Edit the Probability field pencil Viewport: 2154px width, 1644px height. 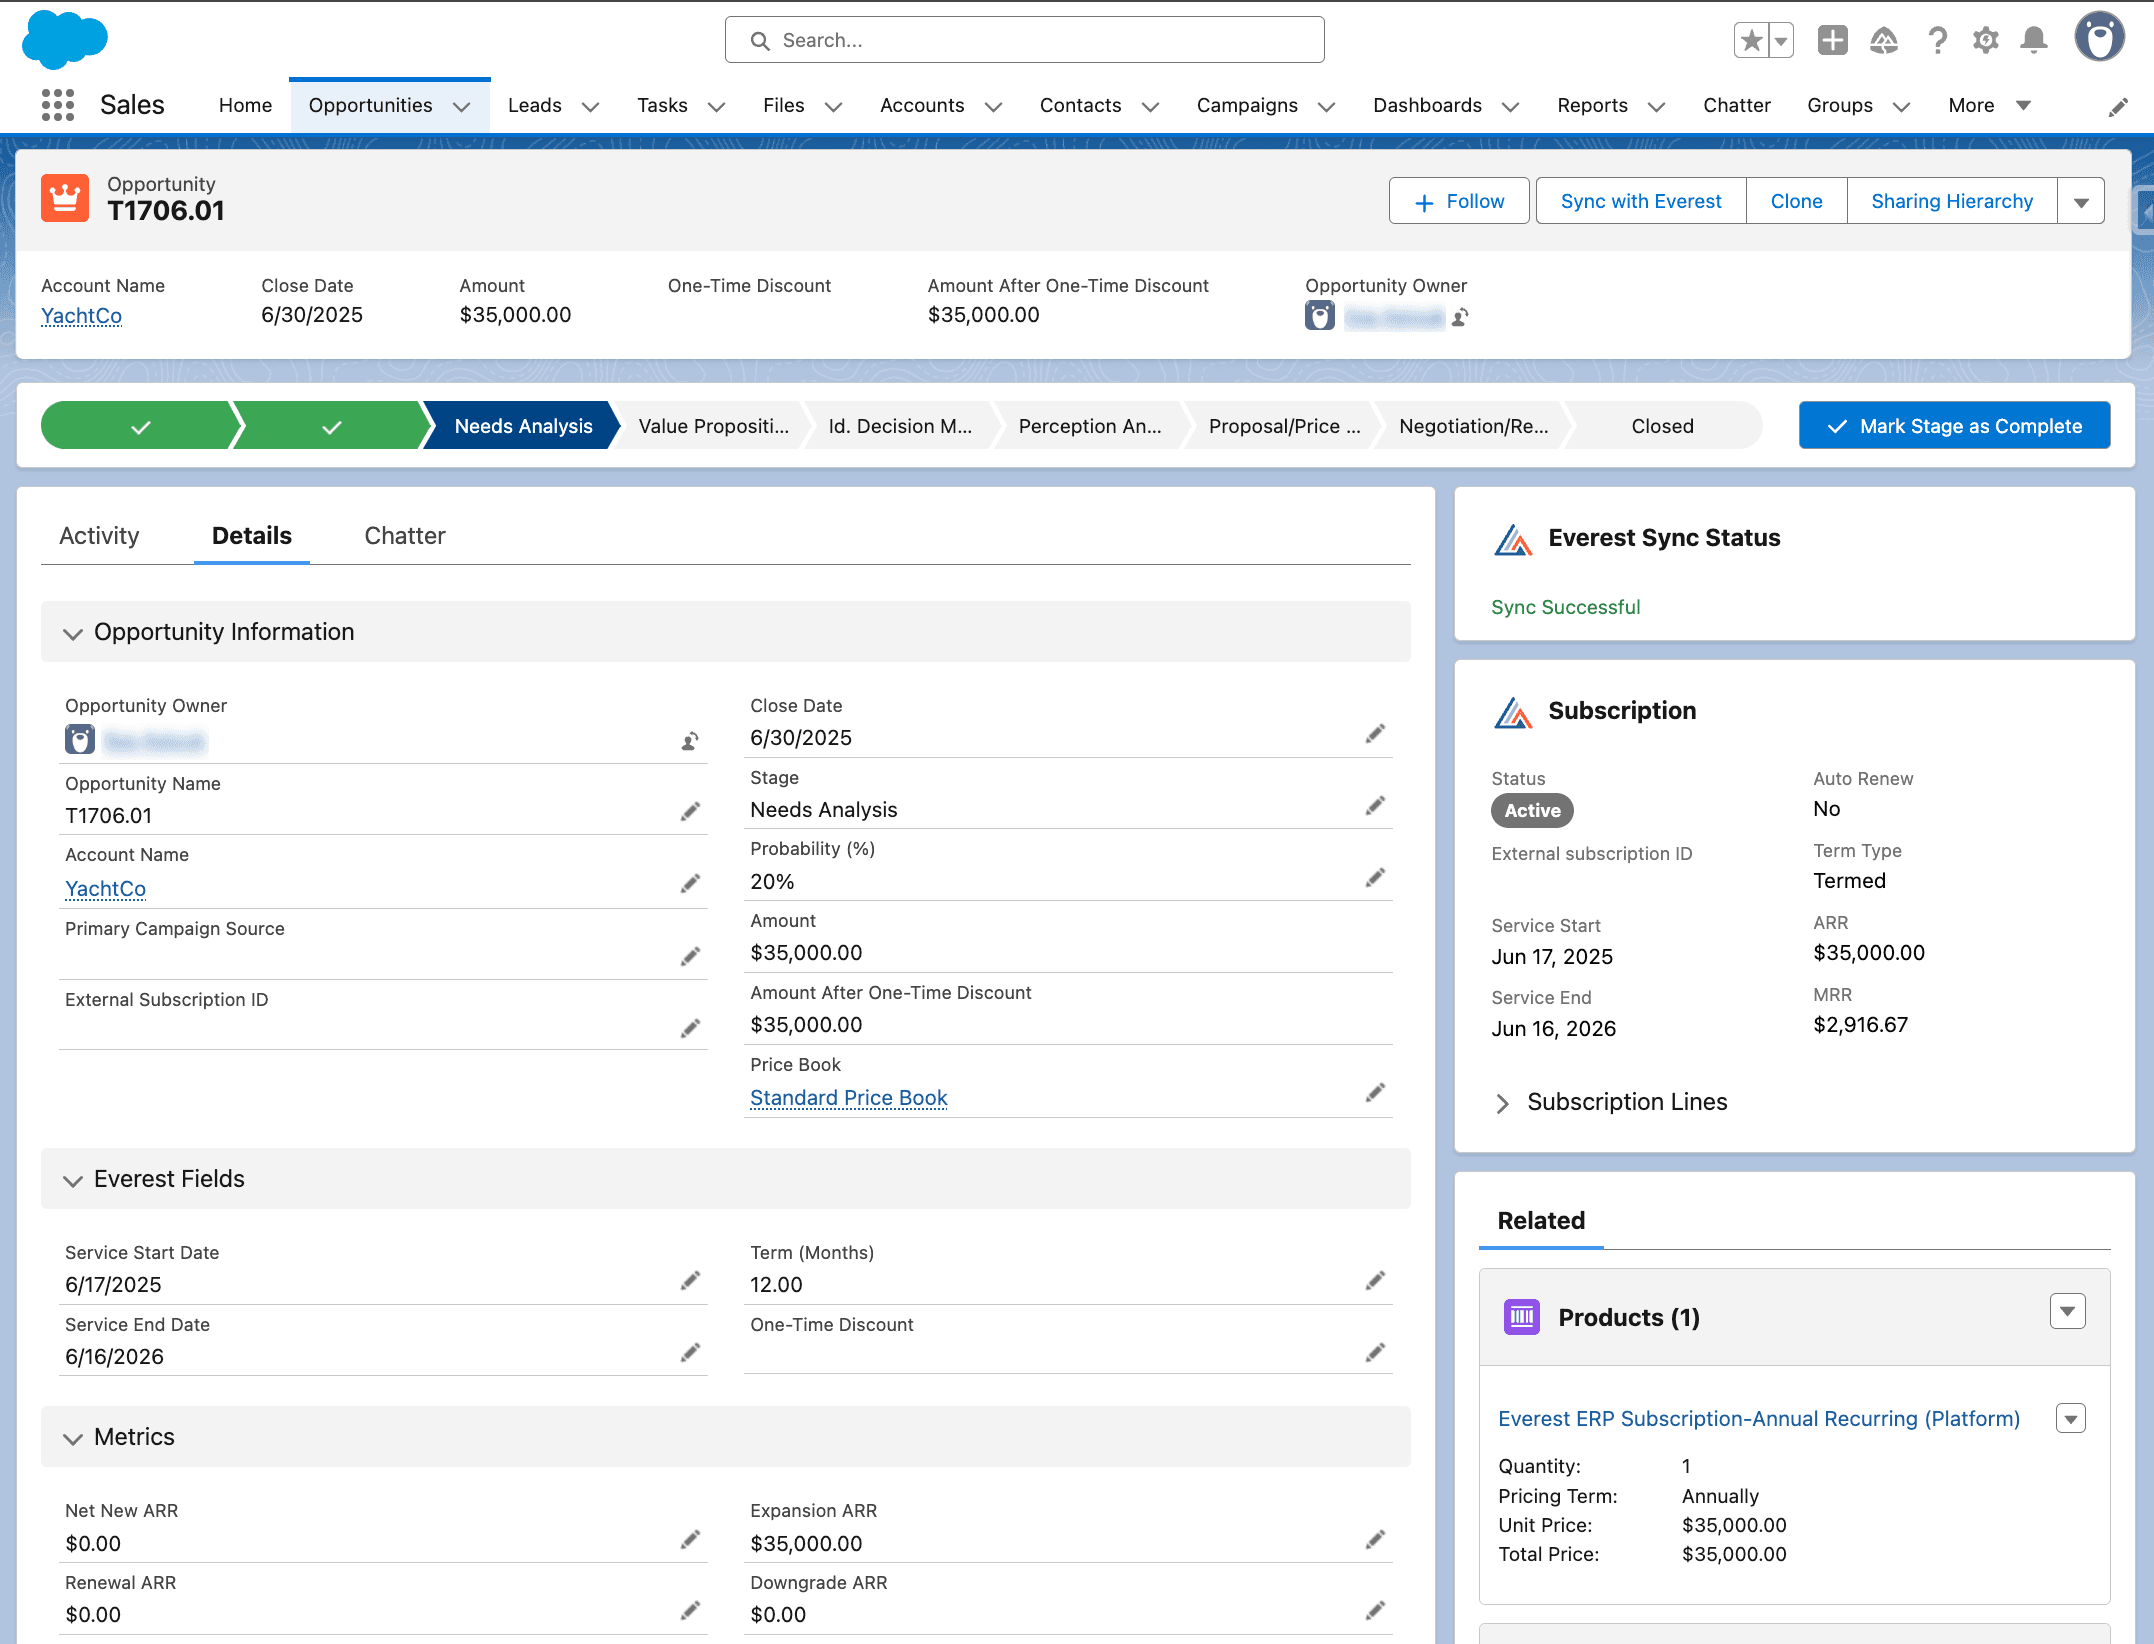click(1375, 878)
